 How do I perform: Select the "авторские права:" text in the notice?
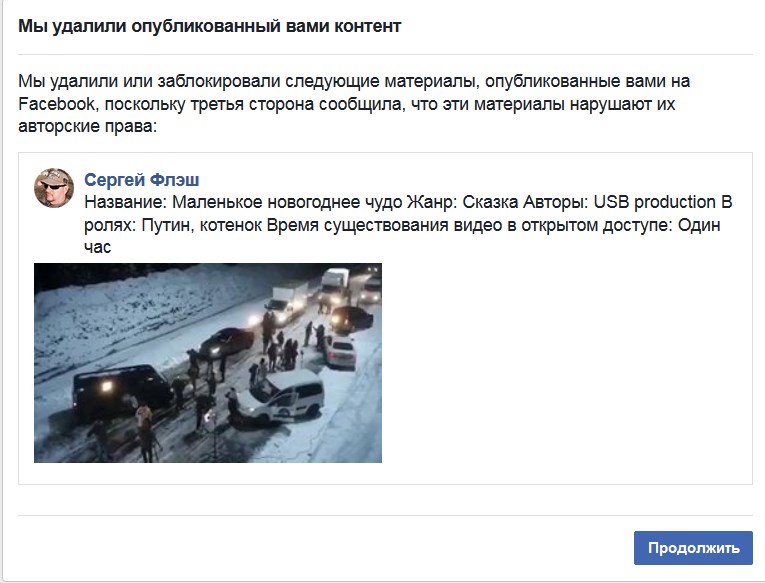(x=88, y=126)
